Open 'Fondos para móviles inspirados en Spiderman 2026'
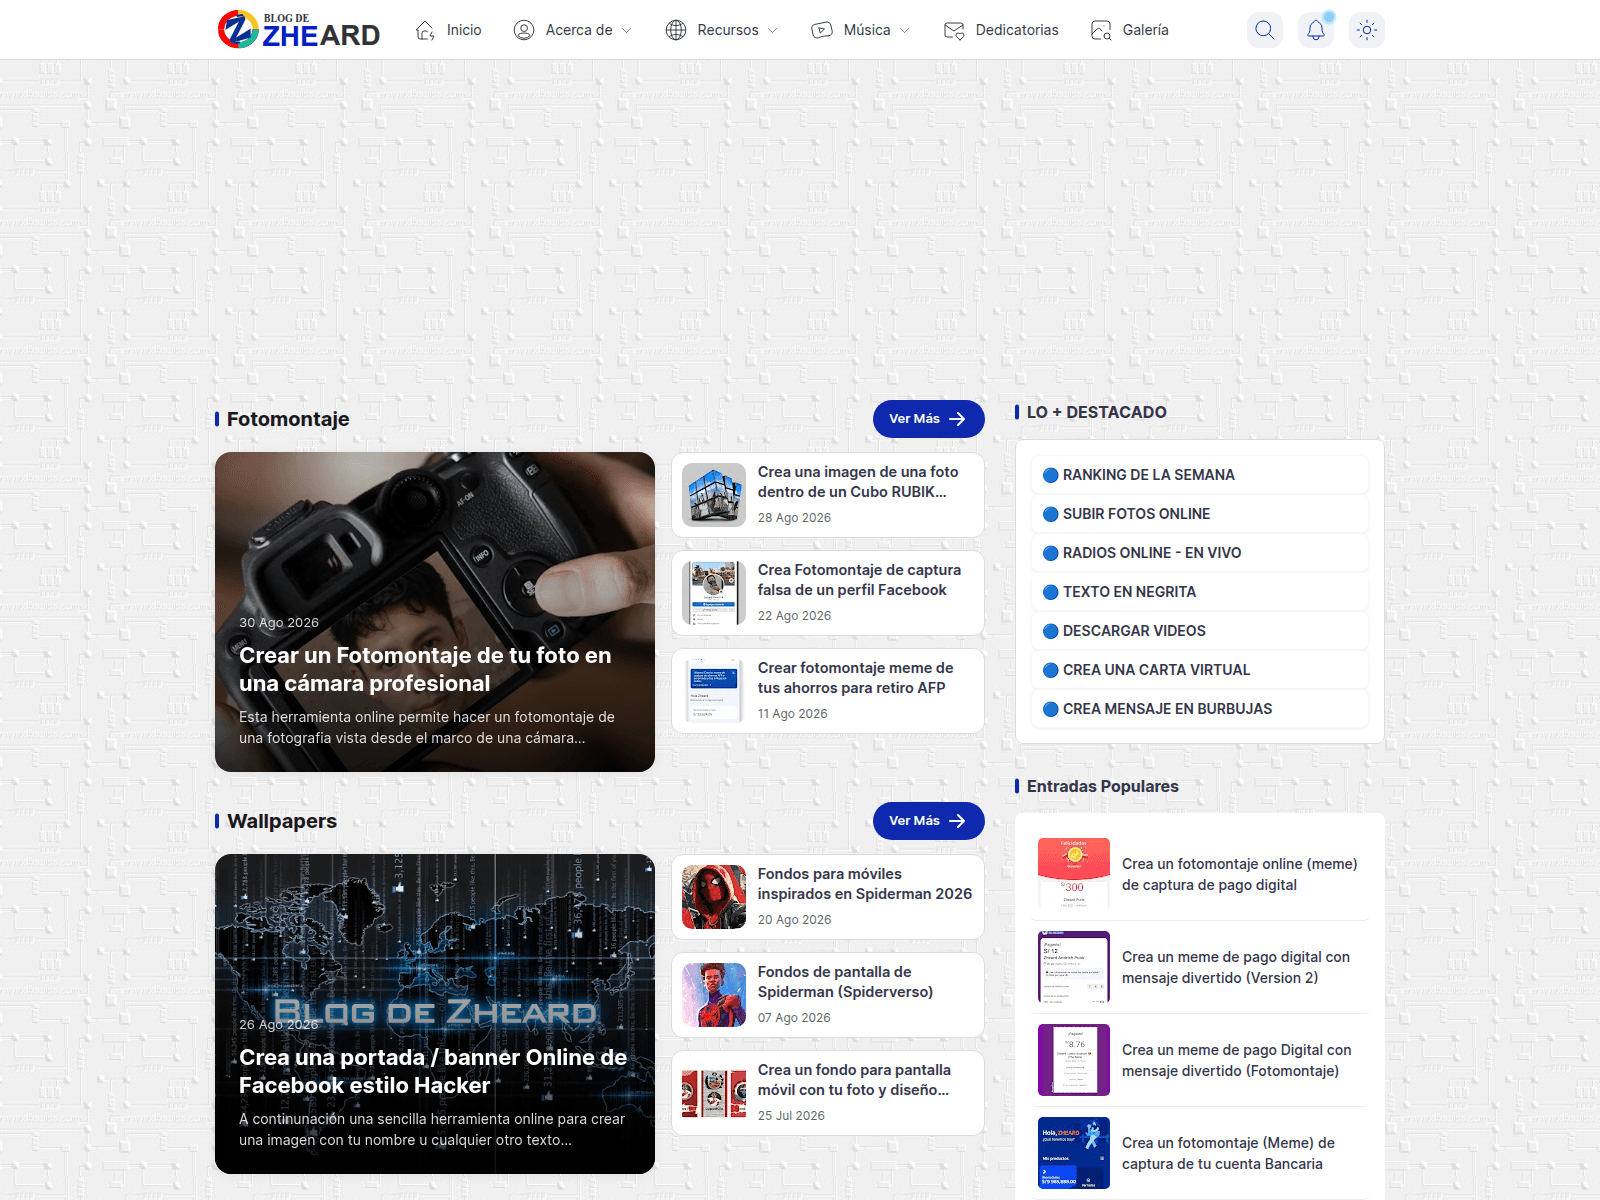Viewport: 1600px width, 1200px height. pyautogui.click(x=865, y=884)
